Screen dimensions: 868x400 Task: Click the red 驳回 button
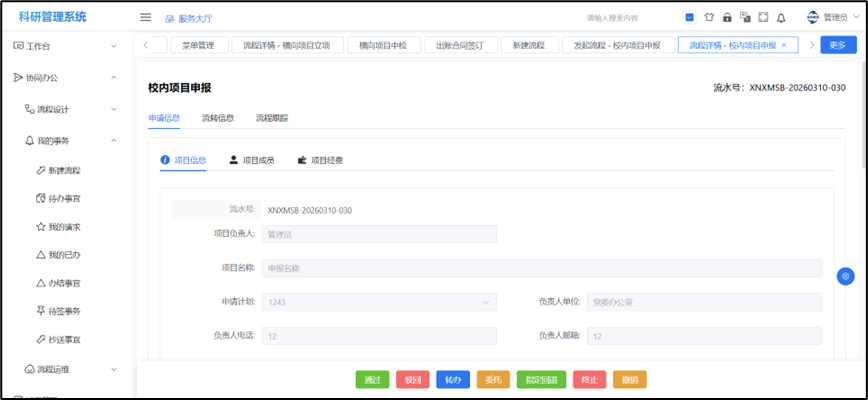tap(412, 380)
